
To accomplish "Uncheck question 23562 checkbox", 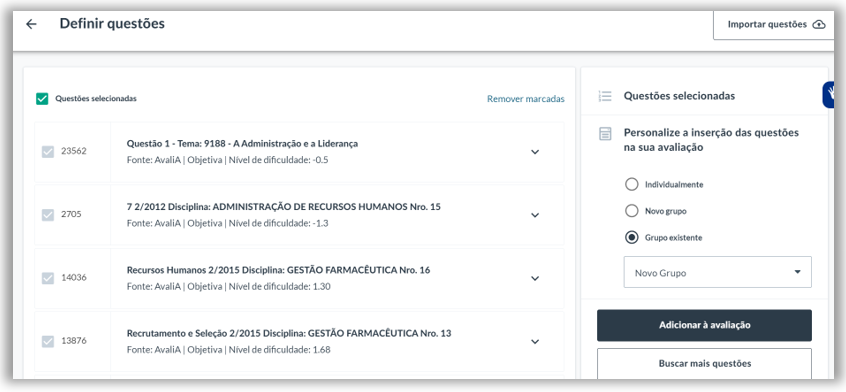I will tap(48, 152).
